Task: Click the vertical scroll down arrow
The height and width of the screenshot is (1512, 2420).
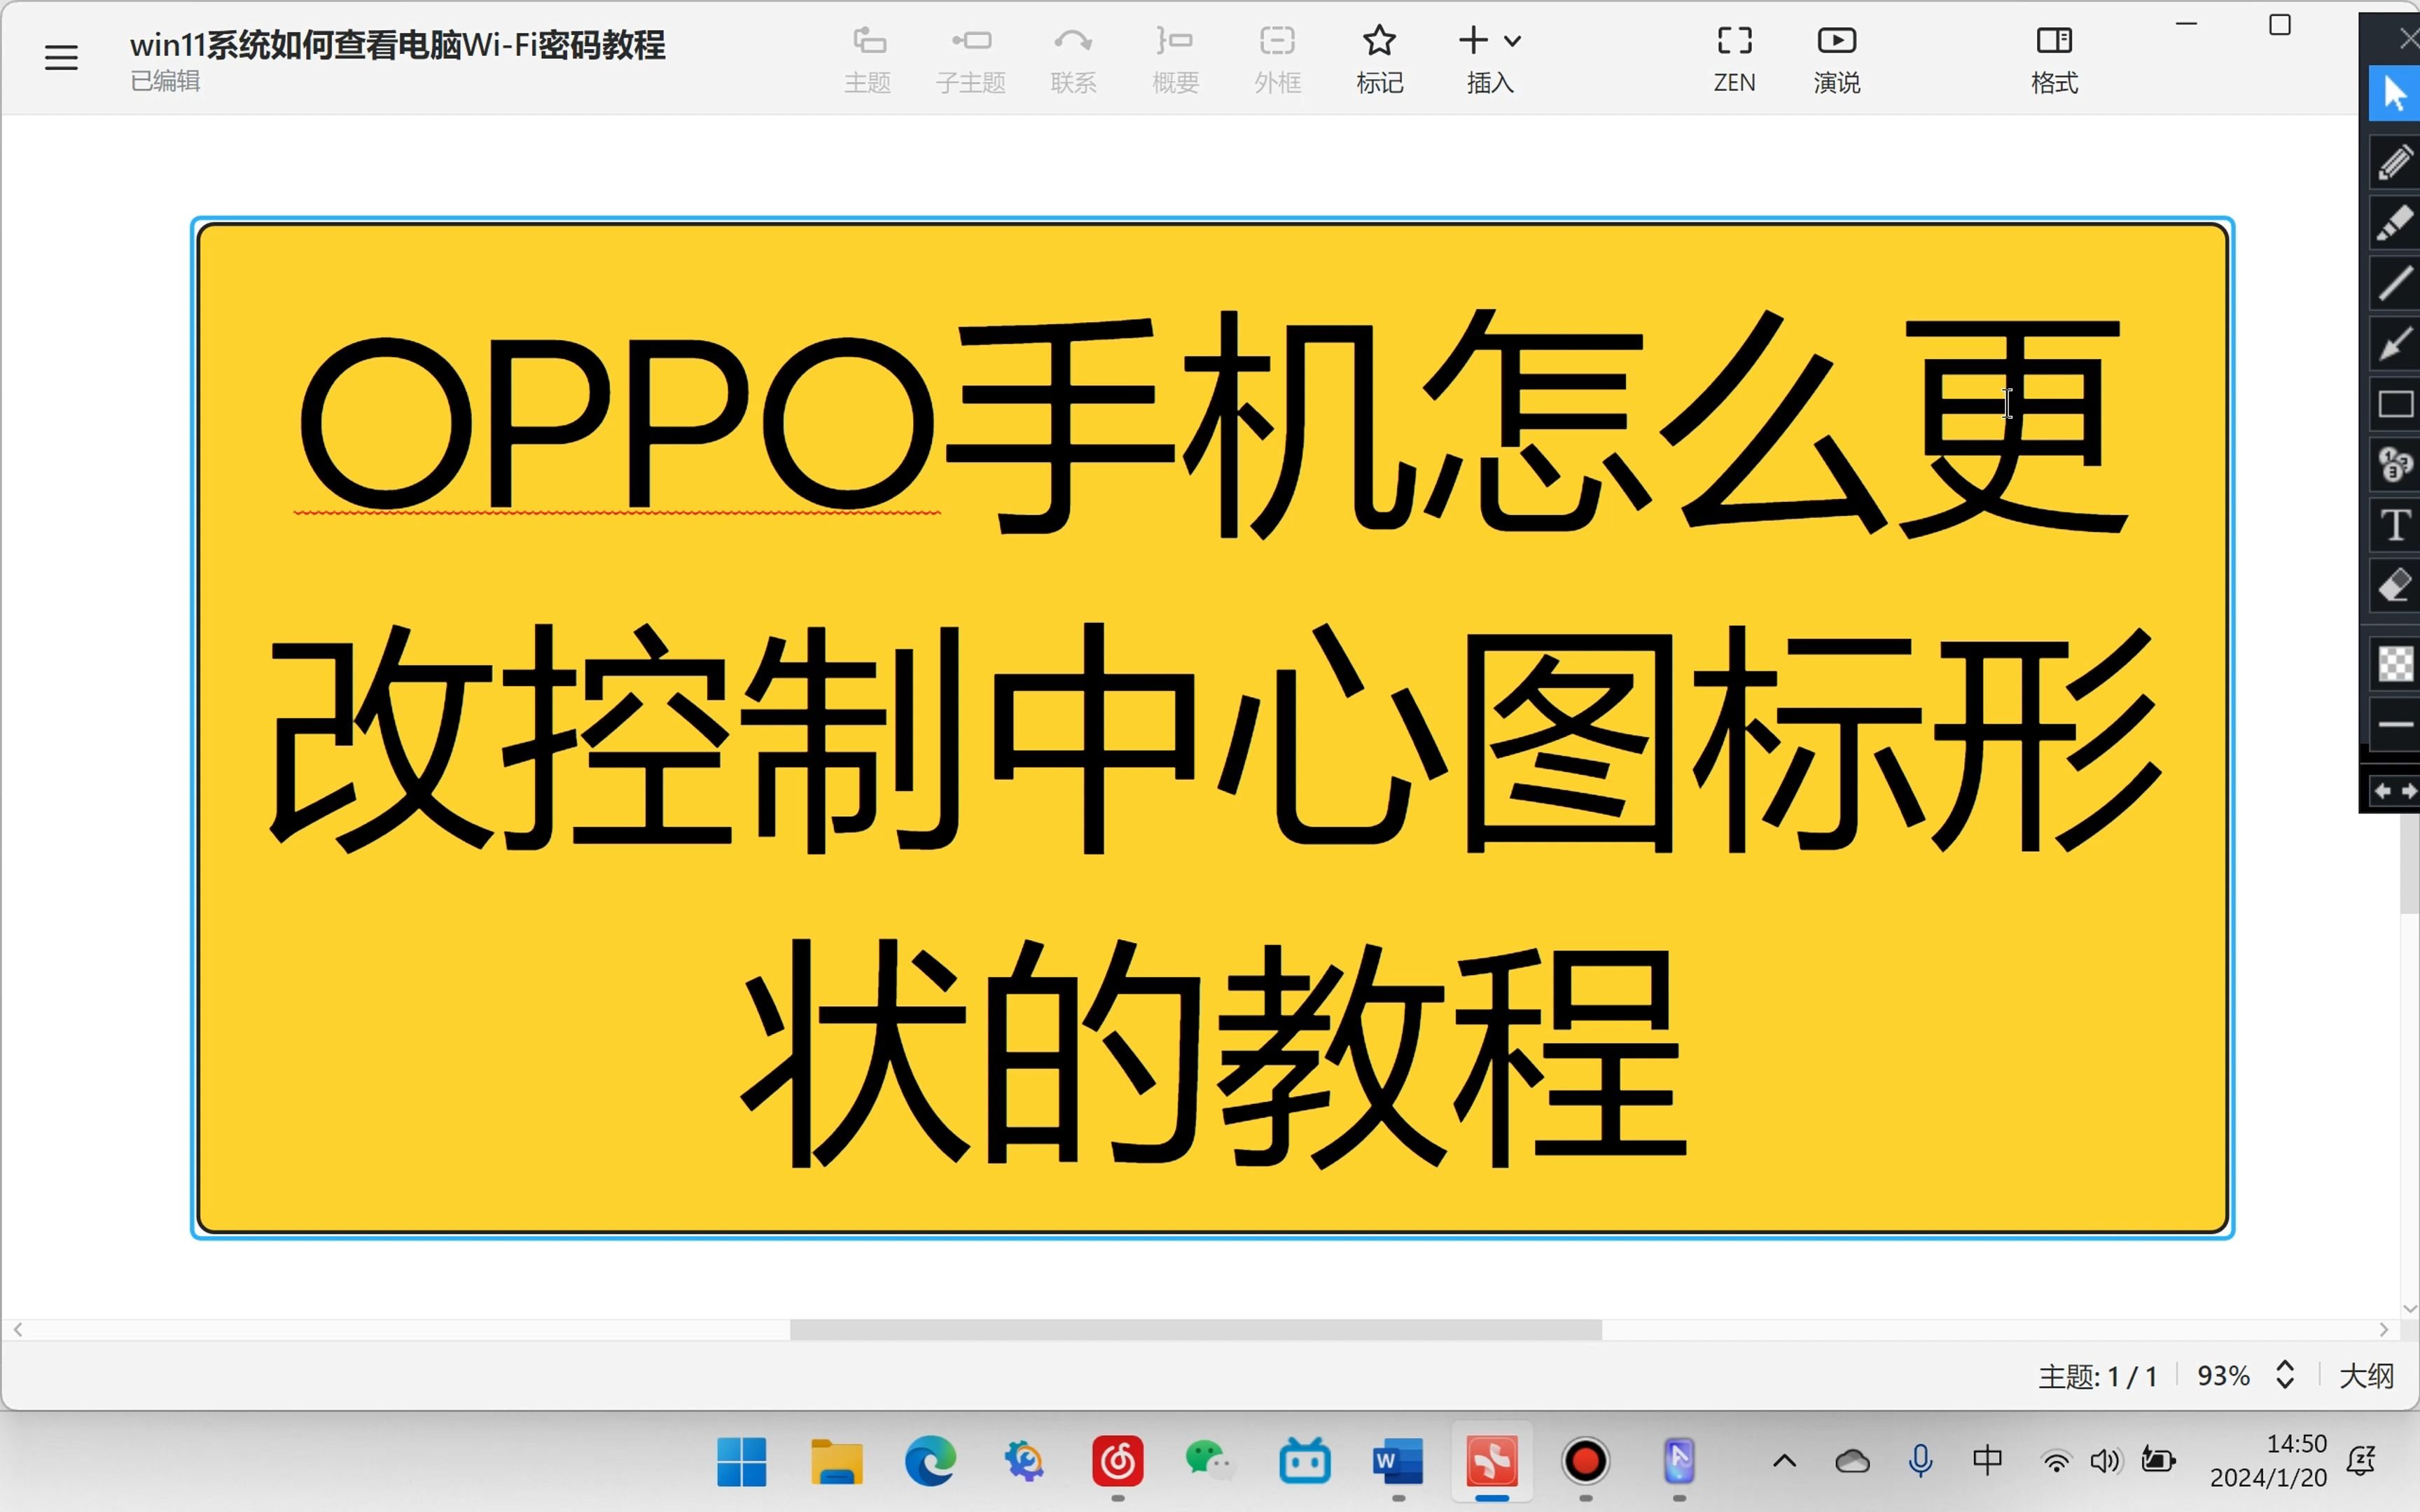Action: point(2410,1308)
